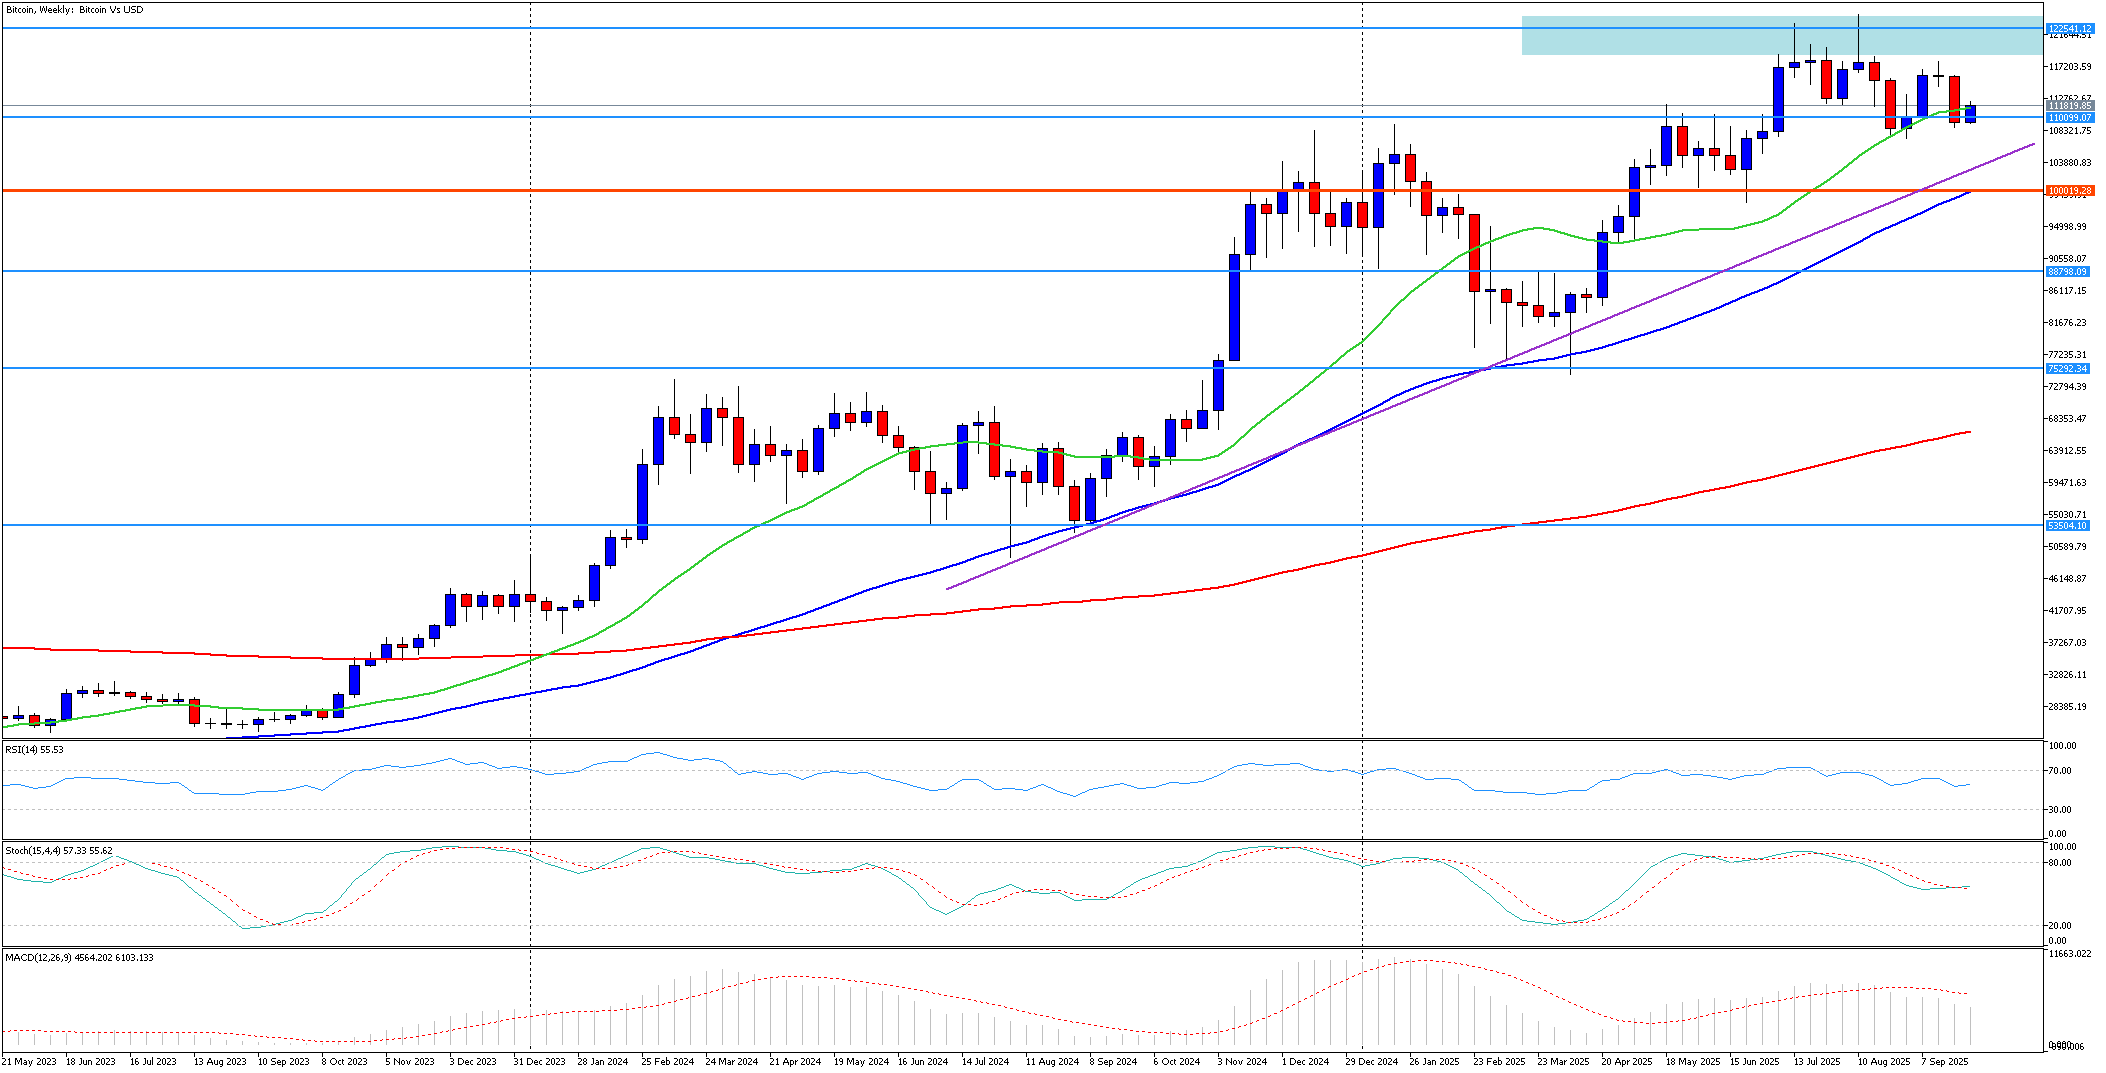
Task: Click the 8 Oct 2023 date label
Action: click(344, 1062)
